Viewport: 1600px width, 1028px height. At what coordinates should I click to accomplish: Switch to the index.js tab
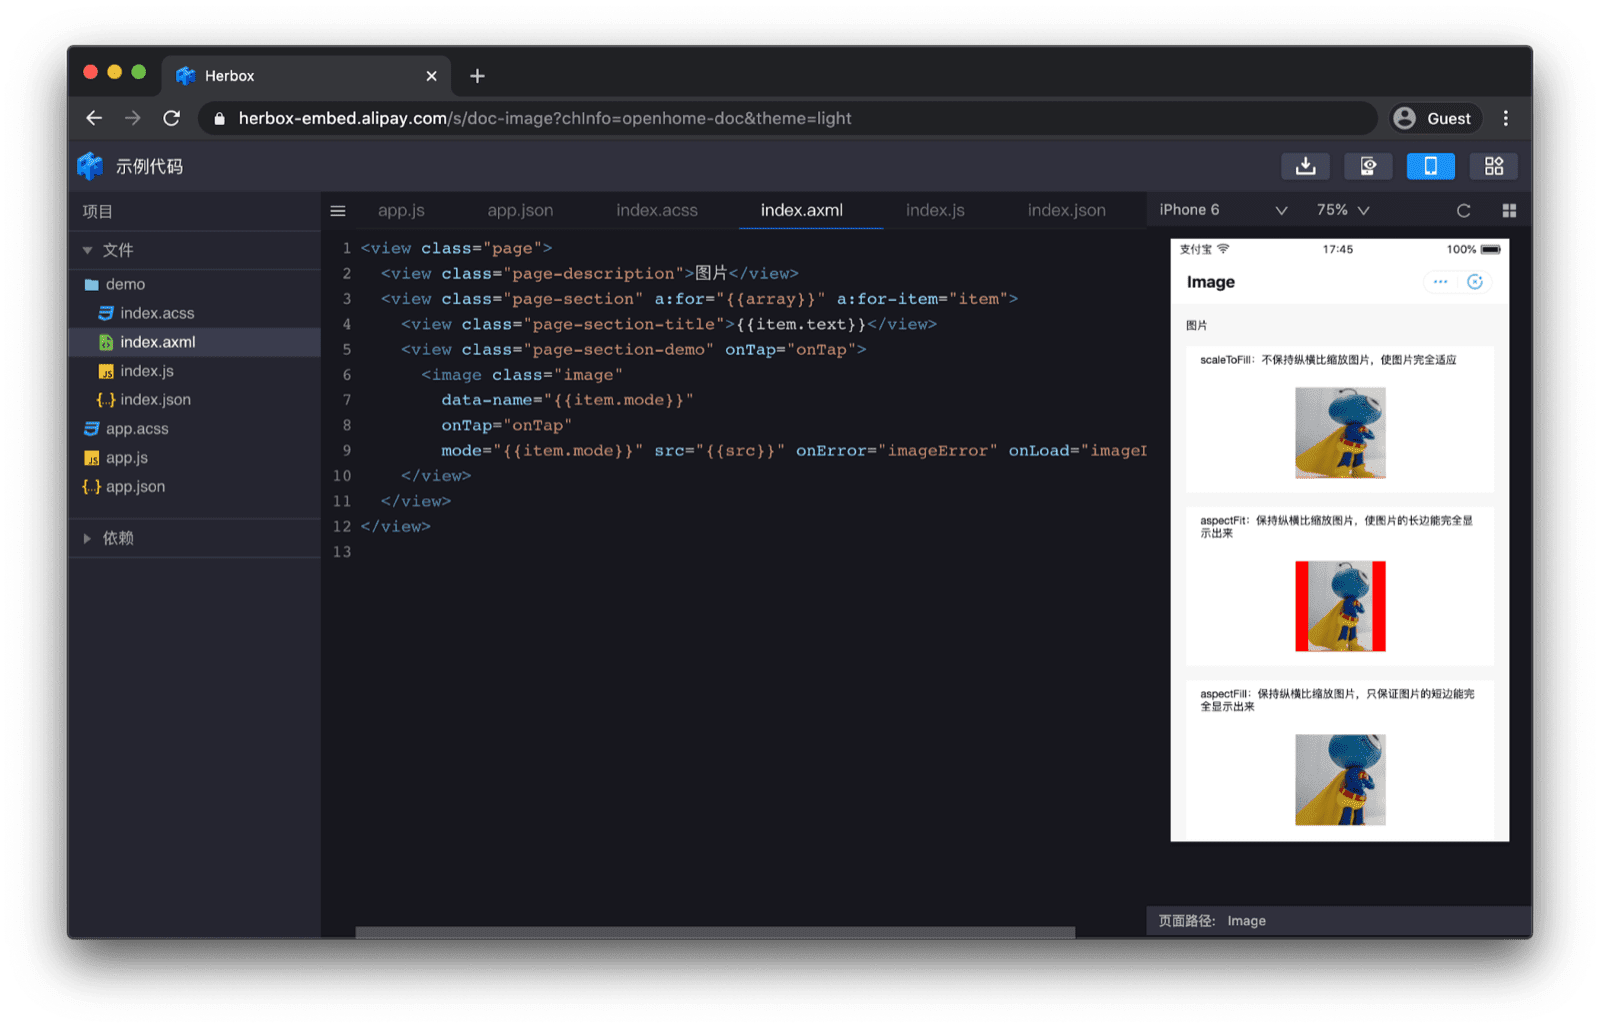click(x=934, y=210)
